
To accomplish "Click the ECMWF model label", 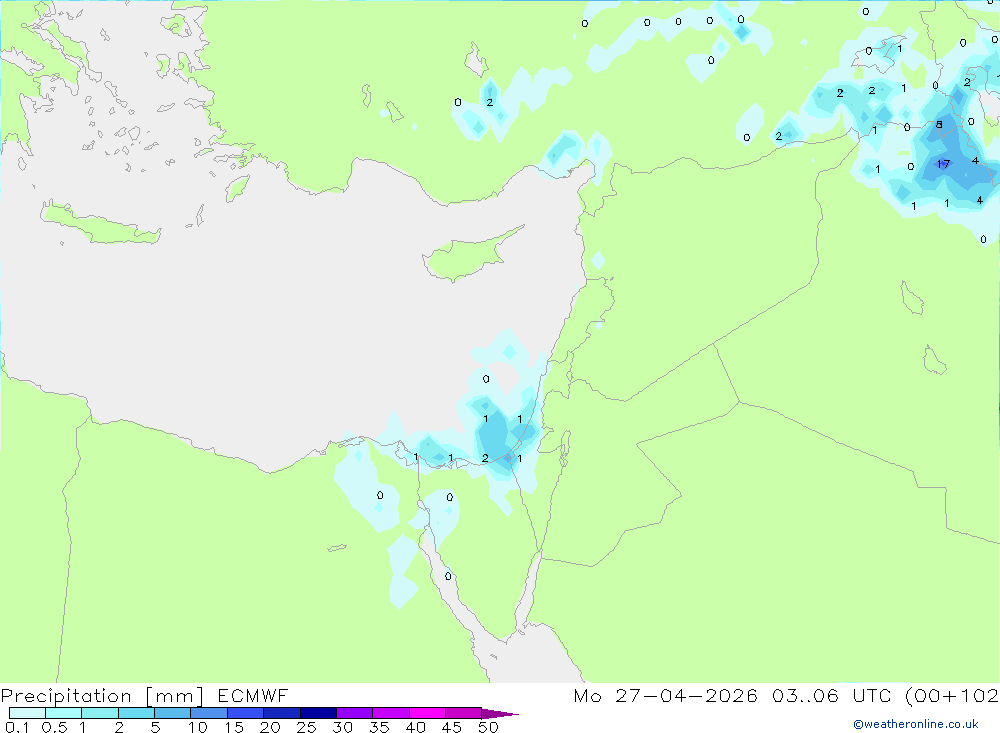I will coord(253,695).
